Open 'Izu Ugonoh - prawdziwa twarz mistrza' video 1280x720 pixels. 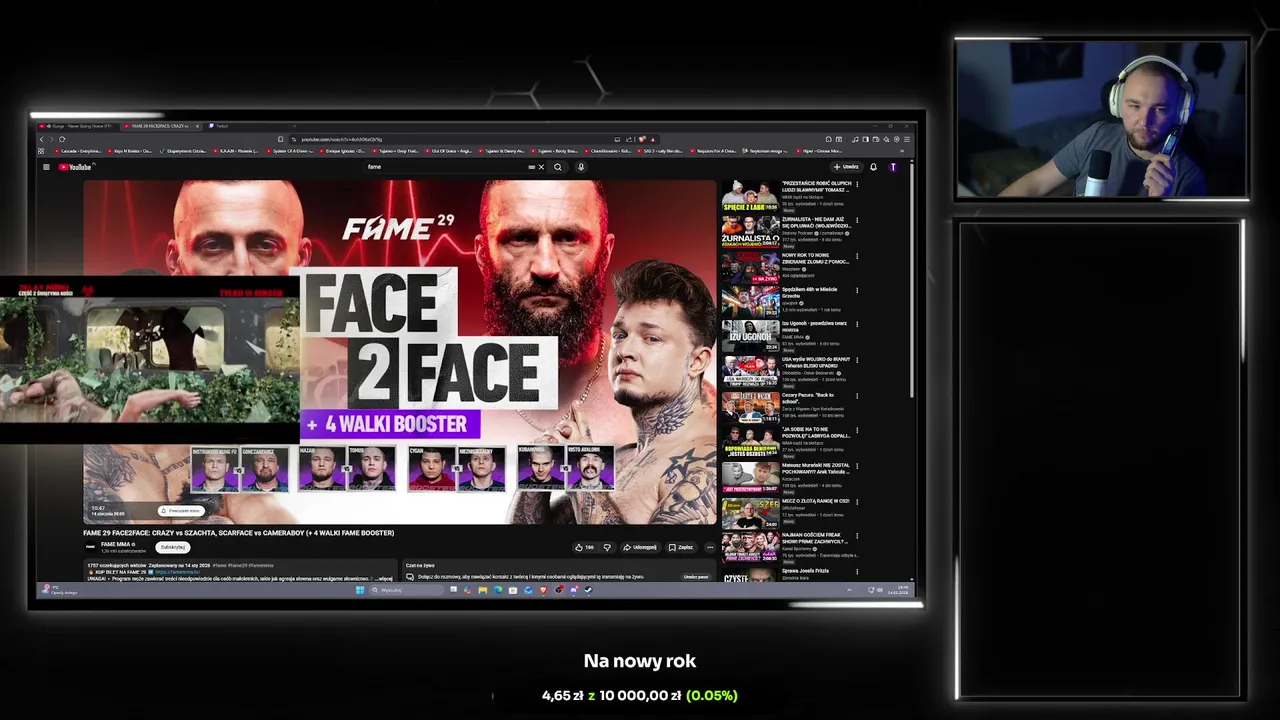788,336
